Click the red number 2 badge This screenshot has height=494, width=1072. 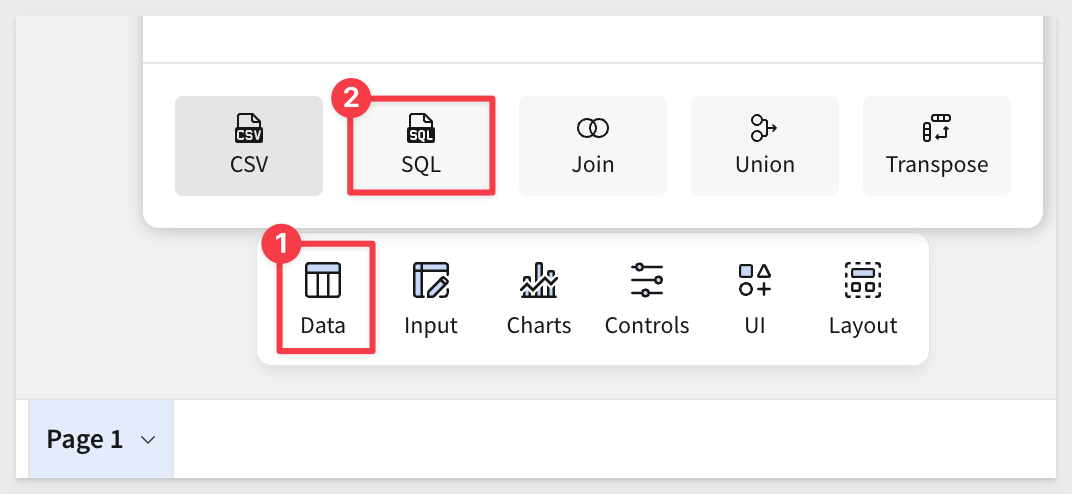tap(351, 99)
